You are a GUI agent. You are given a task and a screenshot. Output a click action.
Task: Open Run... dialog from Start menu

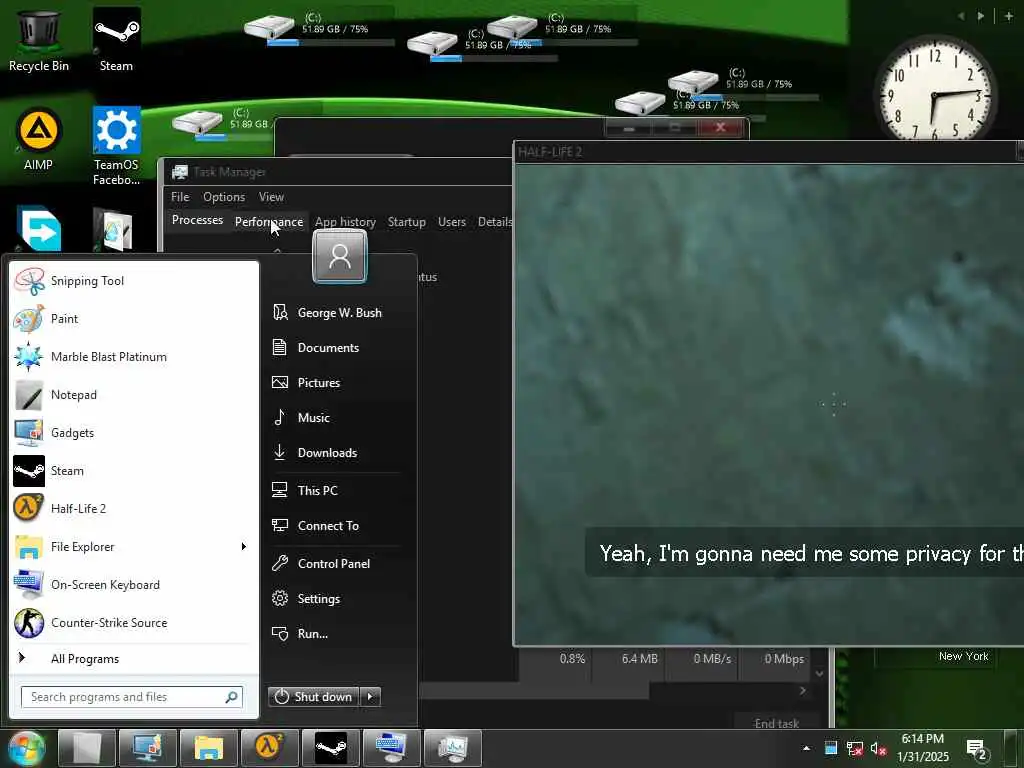(x=335, y=634)
